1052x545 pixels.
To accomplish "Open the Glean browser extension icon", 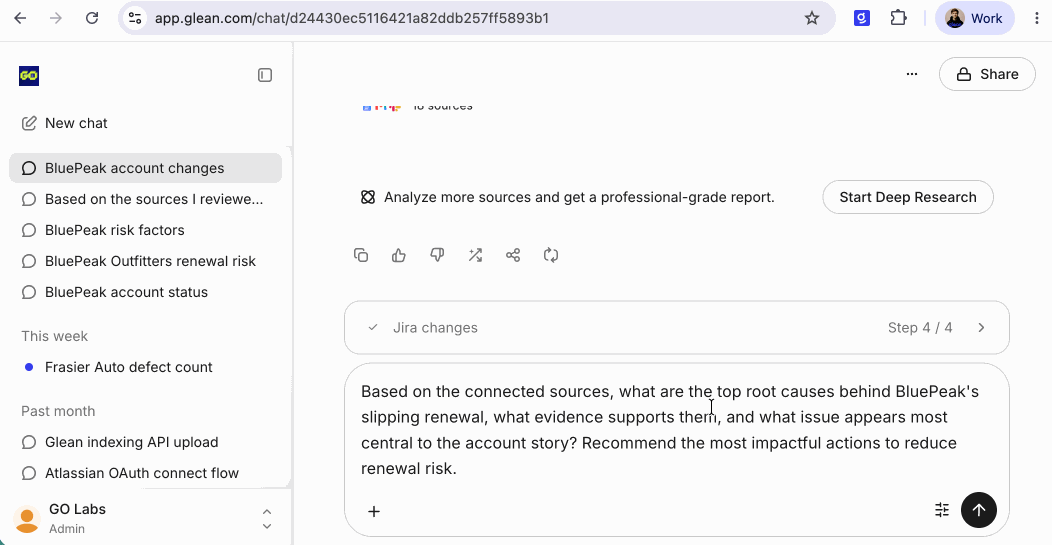I will point(861,18).
